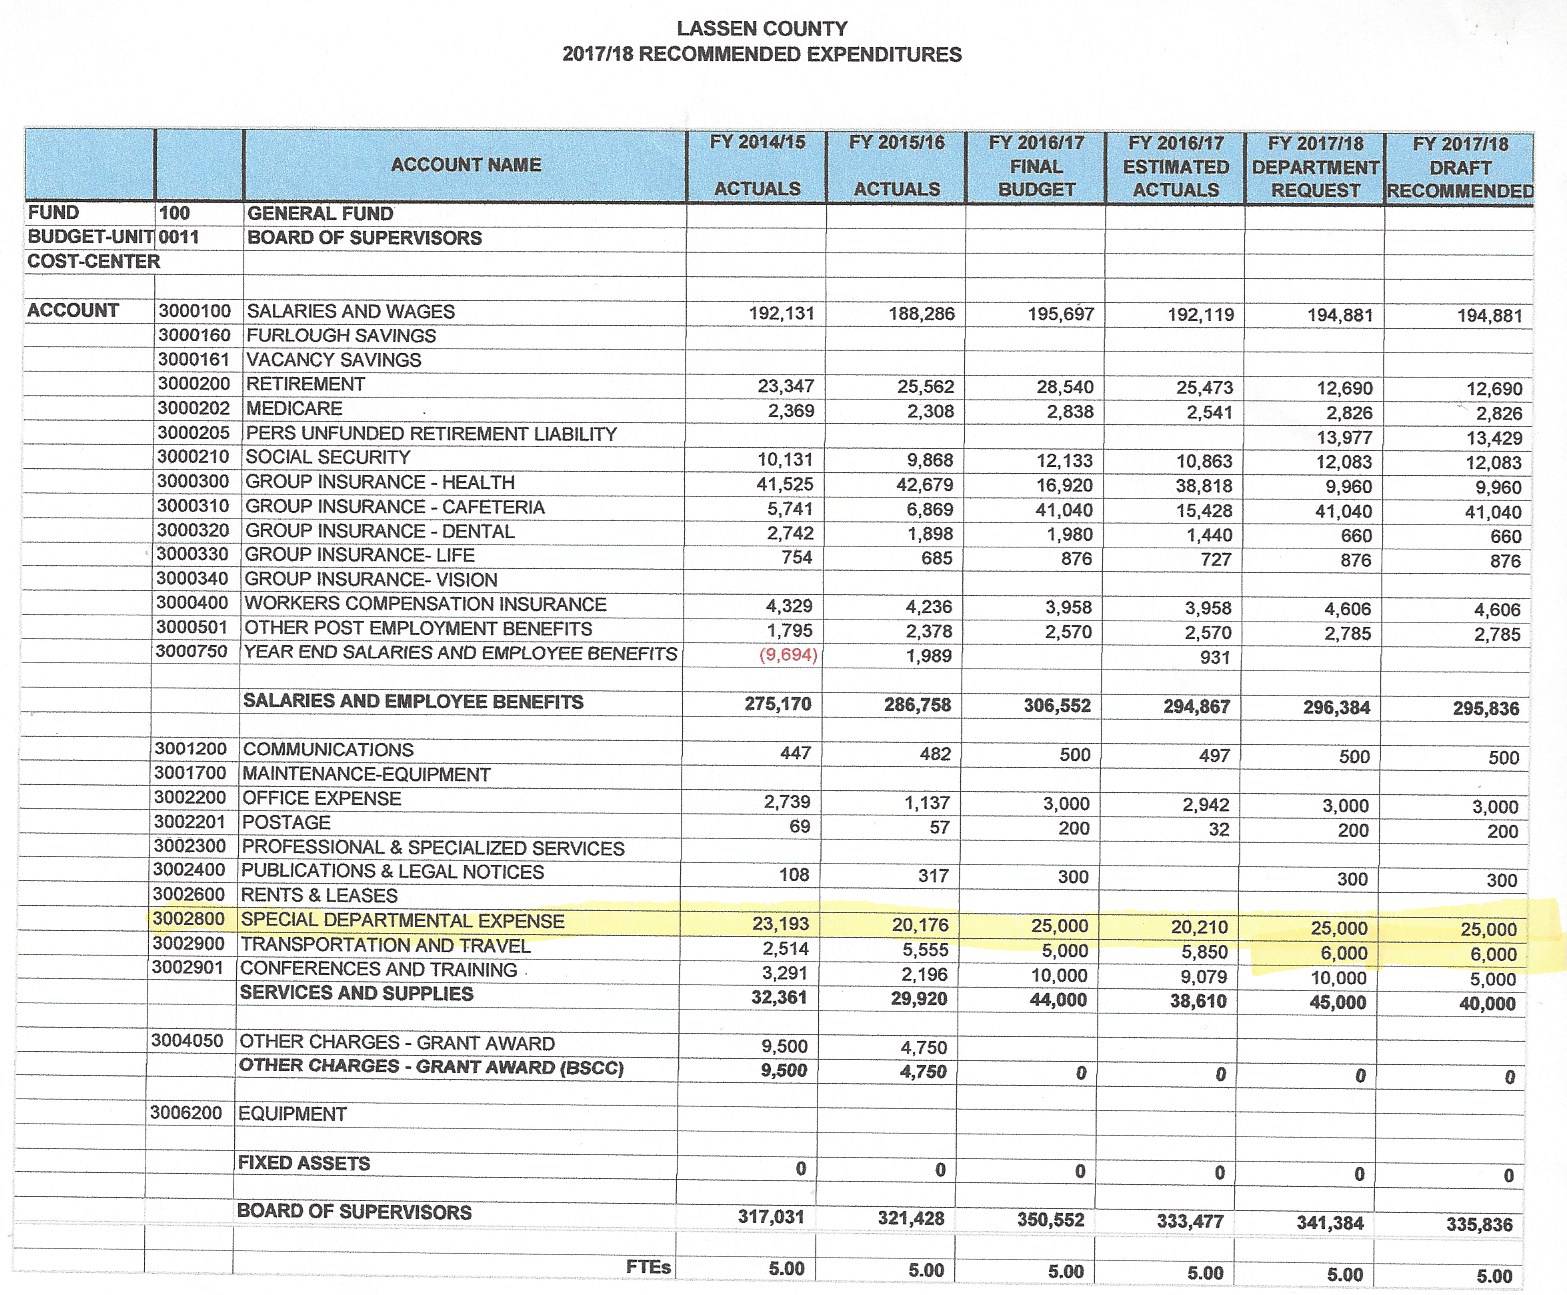
Task: Select 'GROUP INSURANCE - CAFETERIA' account name
Action: pyautogui.click(x=395, y=507)
